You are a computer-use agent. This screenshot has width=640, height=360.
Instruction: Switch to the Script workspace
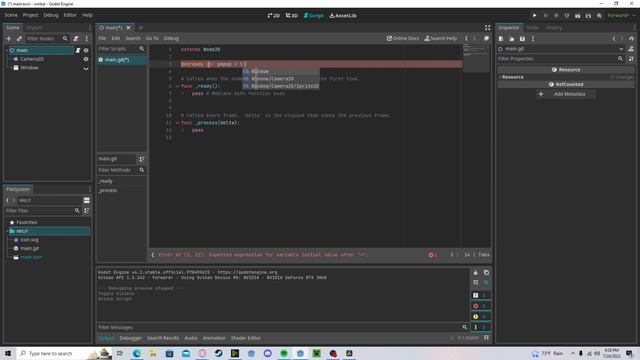pyautogui.click(x=313, y=16)
